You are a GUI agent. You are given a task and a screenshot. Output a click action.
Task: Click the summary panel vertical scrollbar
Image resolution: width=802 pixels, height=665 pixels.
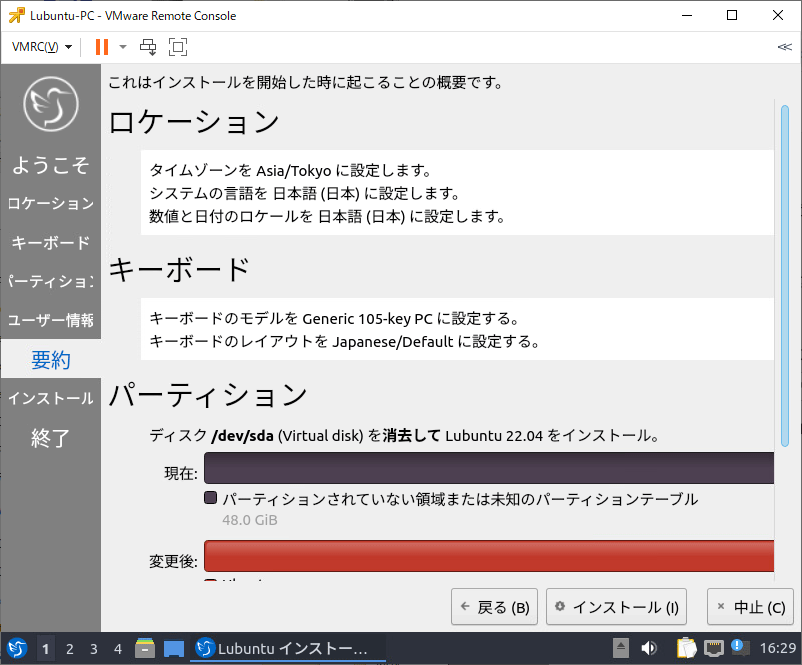(785, 276)
